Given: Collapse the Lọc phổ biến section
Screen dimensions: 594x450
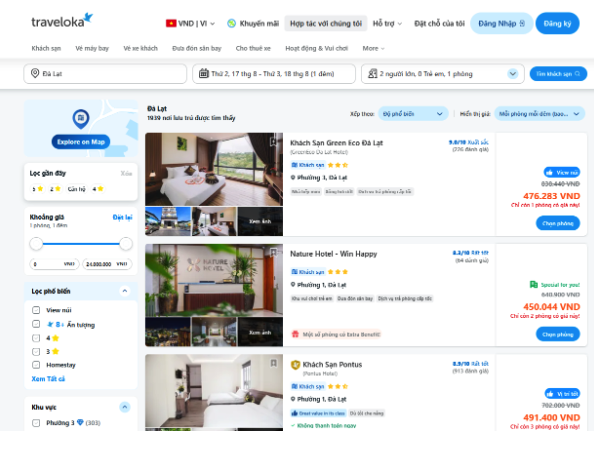Looking at the screenshot, I should click(125, 291).
